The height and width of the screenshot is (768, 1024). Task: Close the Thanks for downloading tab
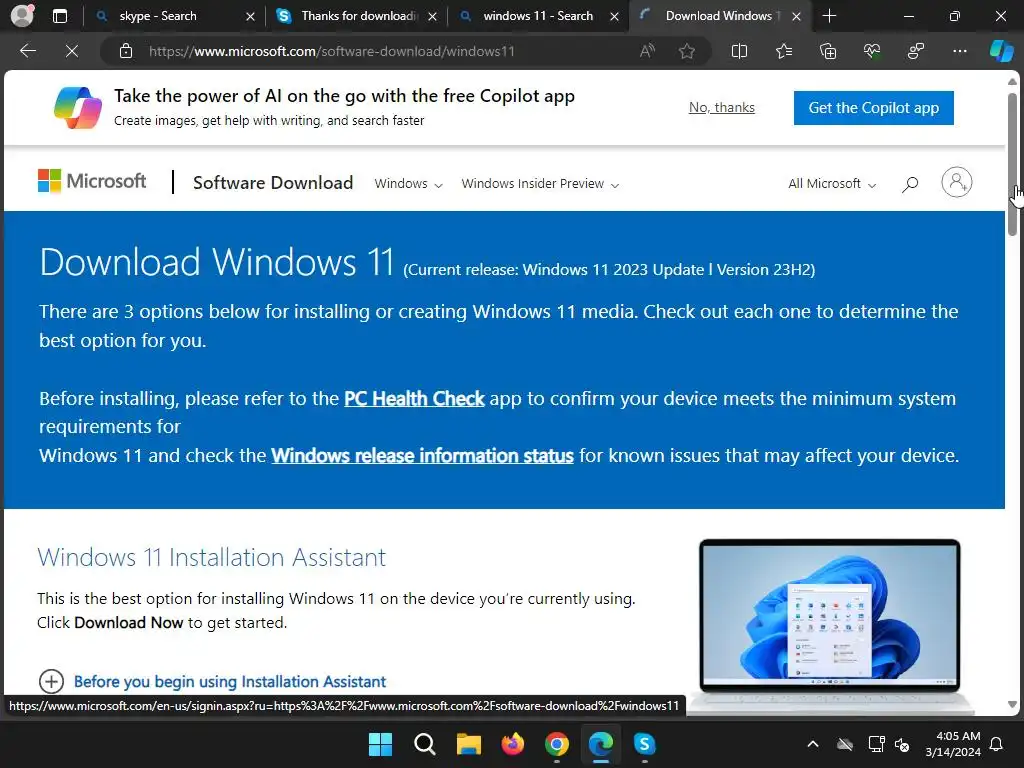pyautogui.click(x=432, y=16)
